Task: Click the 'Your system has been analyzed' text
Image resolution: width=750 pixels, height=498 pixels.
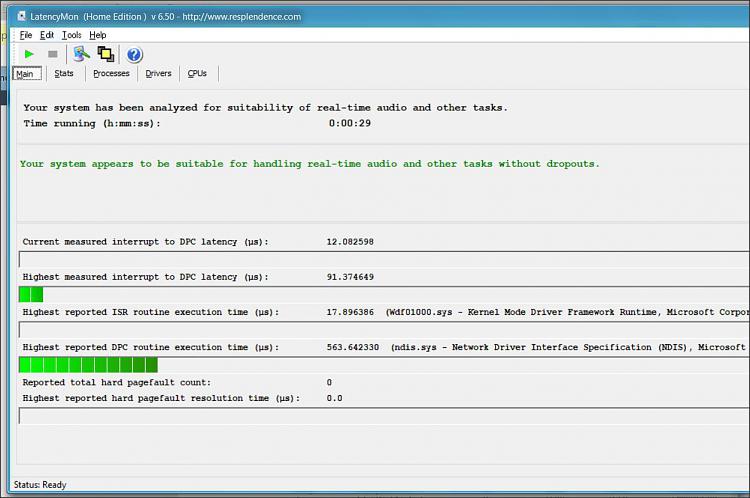Action: click(265, 108)
